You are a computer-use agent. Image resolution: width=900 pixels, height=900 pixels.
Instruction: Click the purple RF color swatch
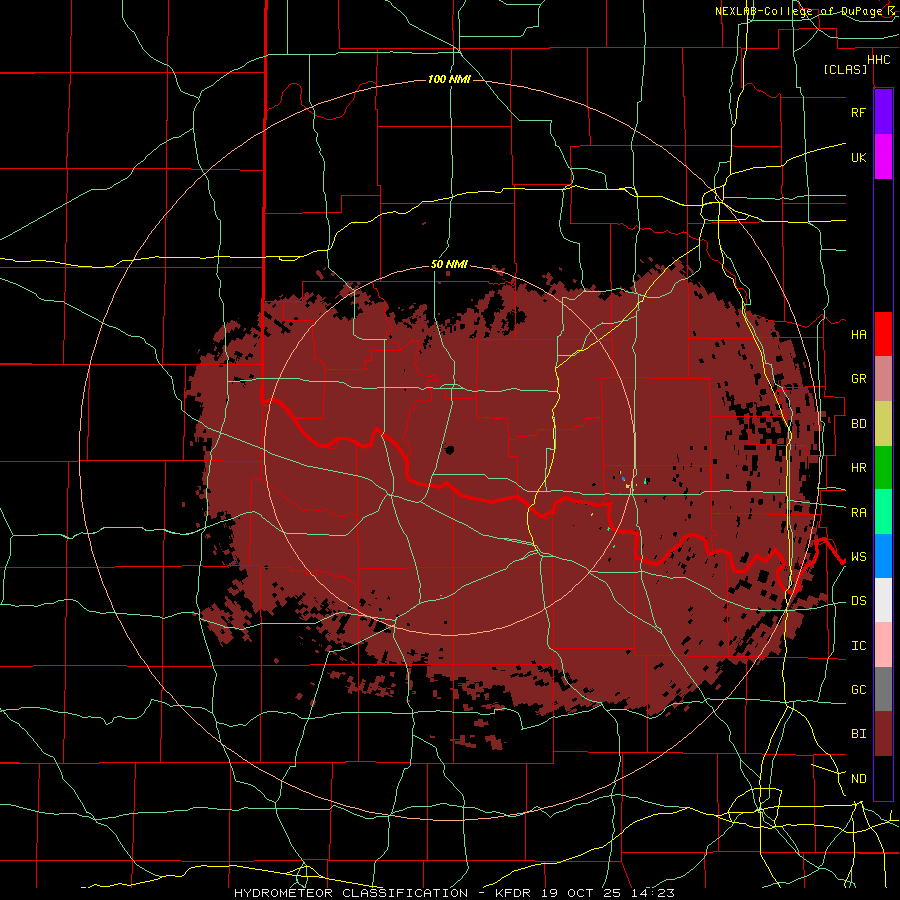(883, 112)
